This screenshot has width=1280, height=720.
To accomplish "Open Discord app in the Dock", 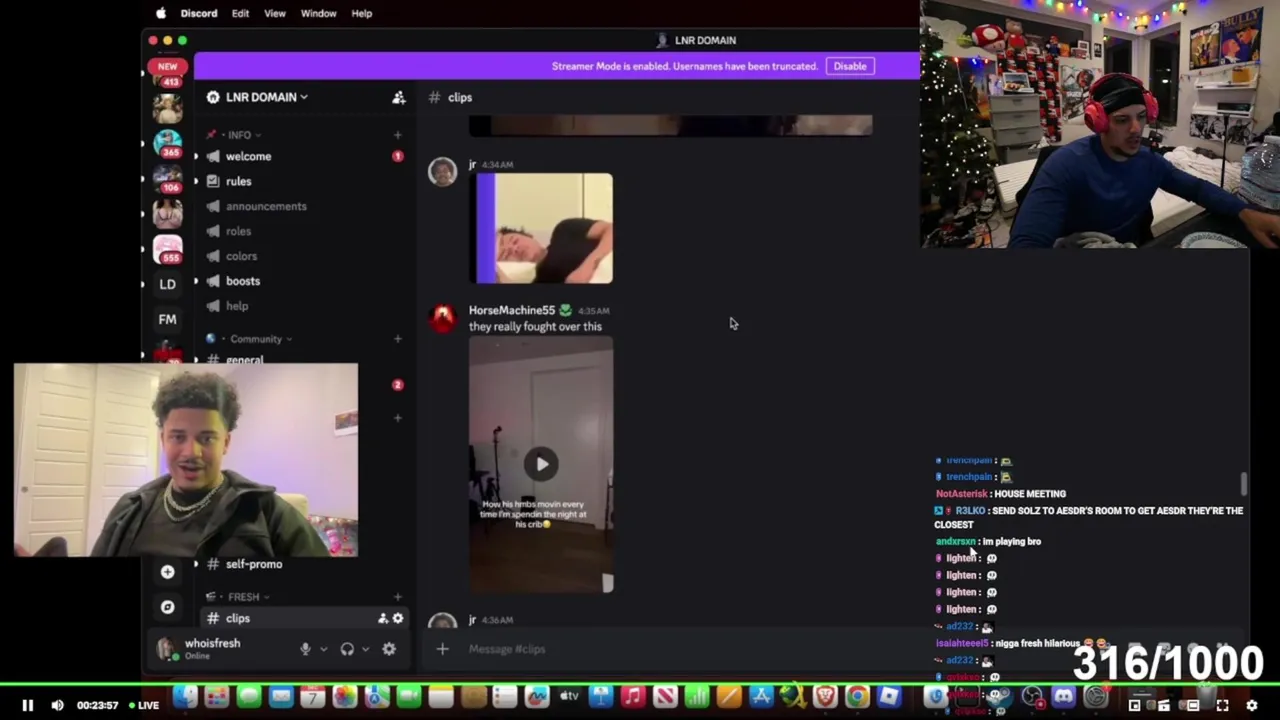I will 1063,697.
